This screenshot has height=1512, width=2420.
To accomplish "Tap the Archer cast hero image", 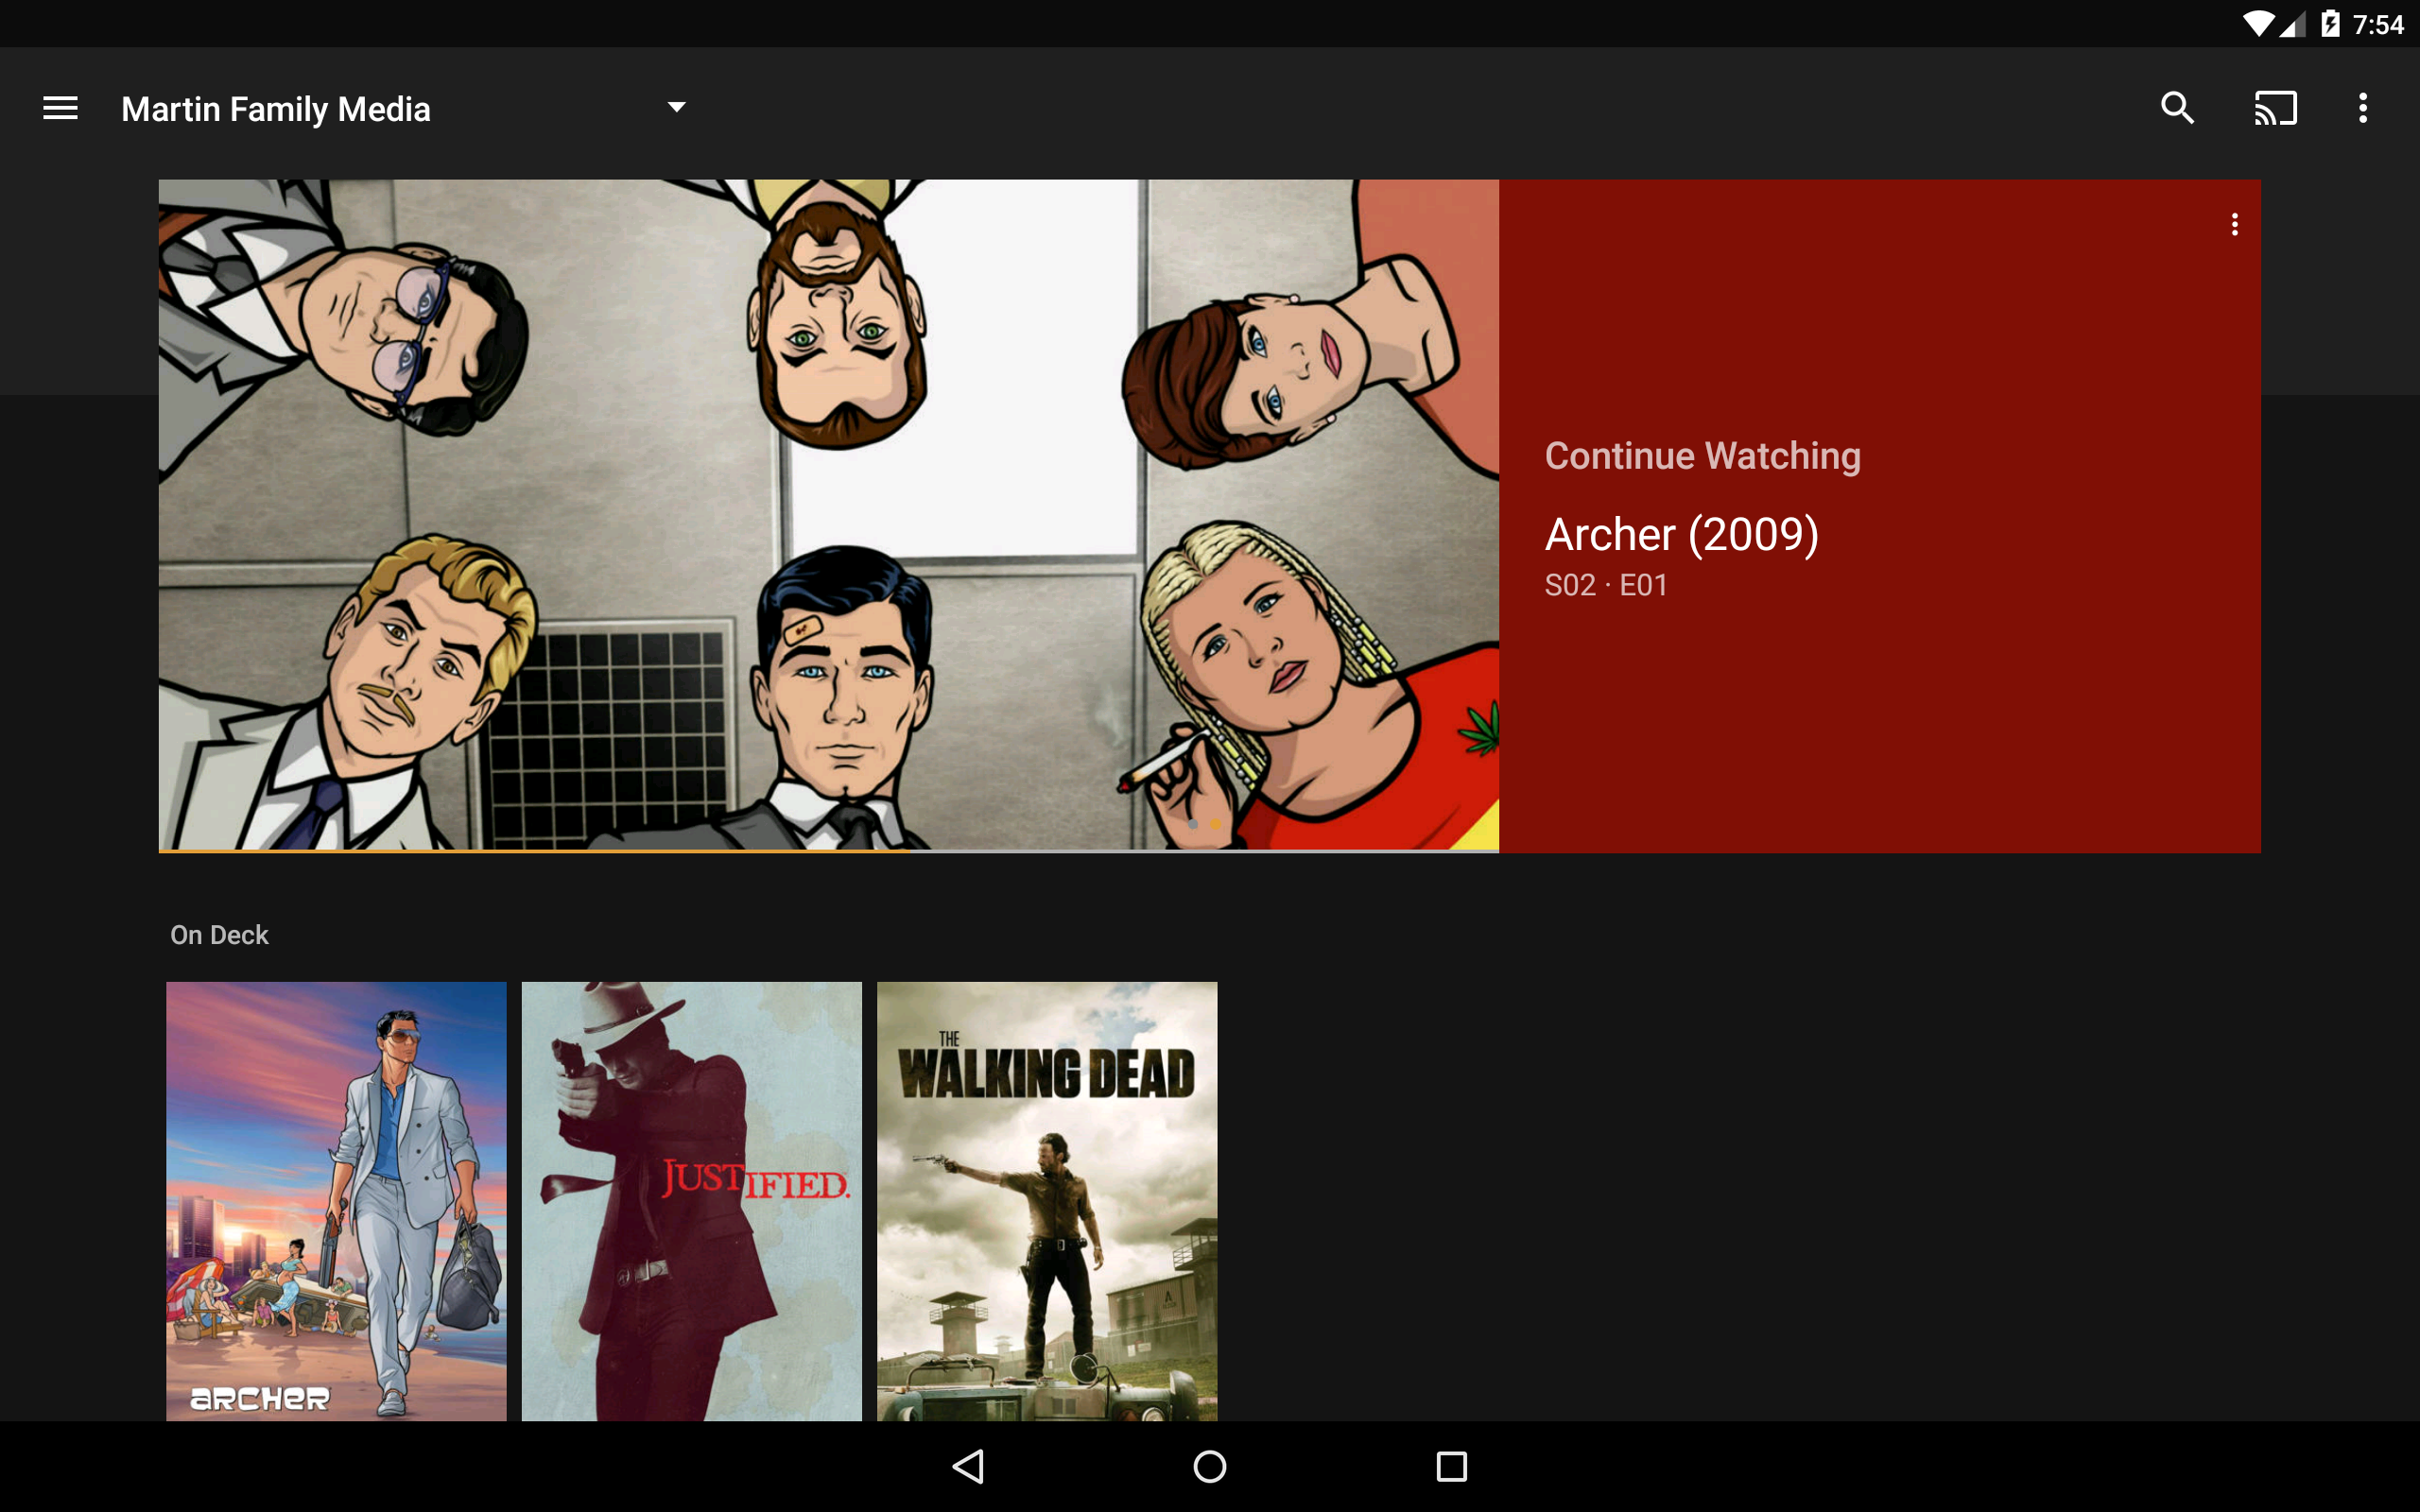I will tap(828, 514).
